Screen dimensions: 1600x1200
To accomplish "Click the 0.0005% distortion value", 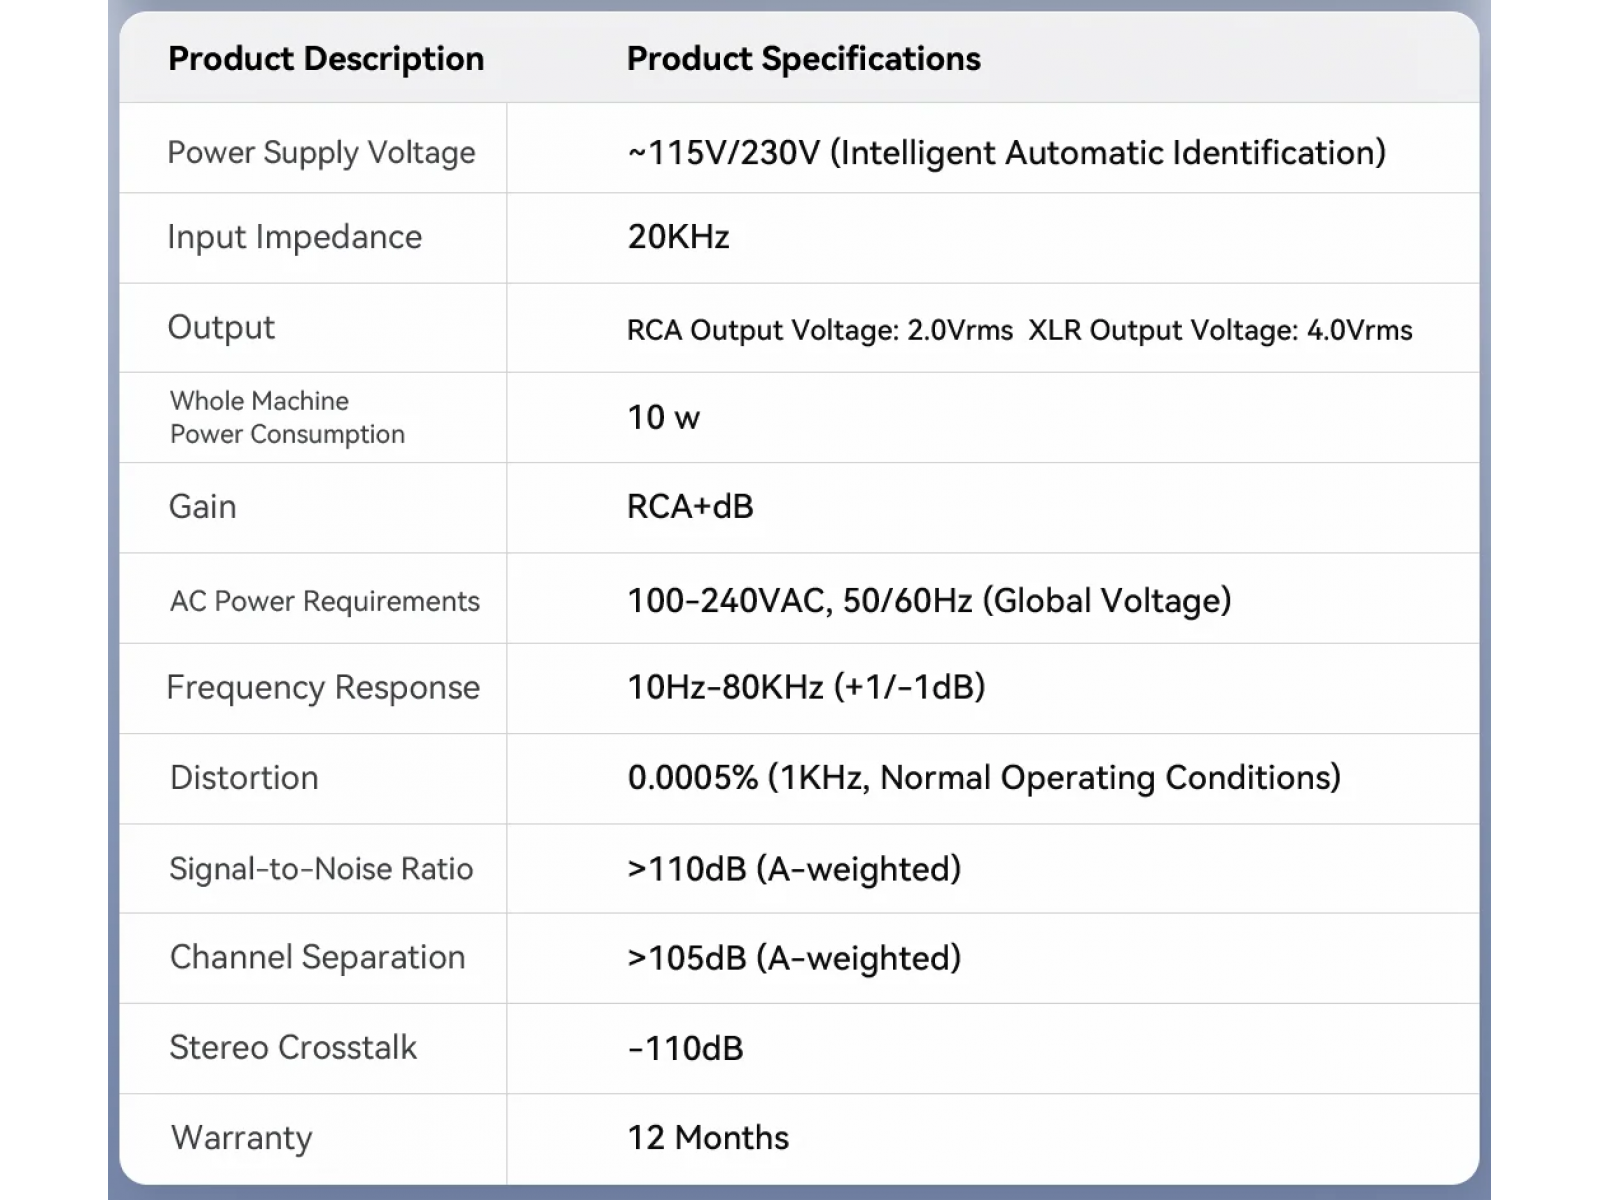I will click(984, 778).
